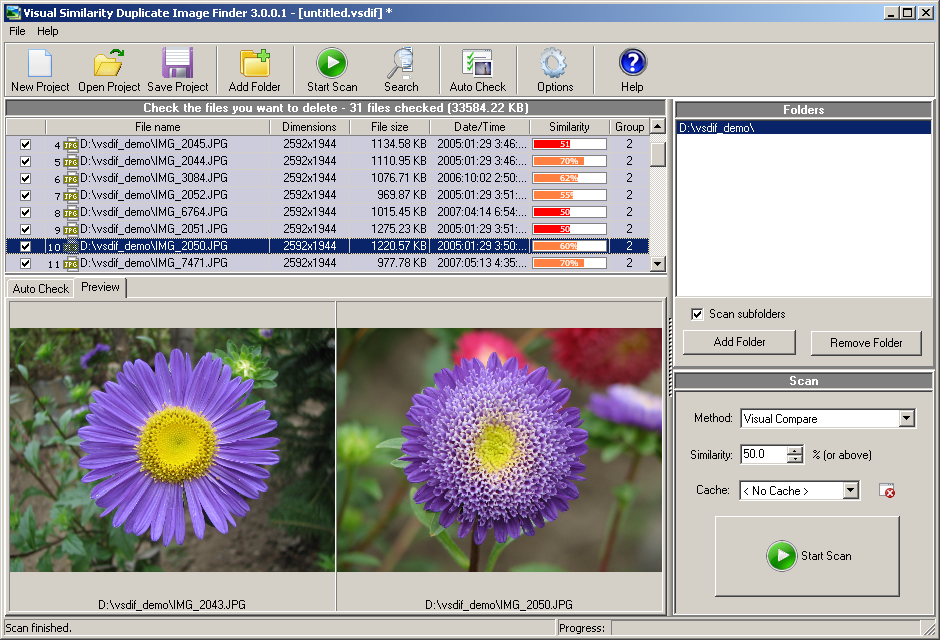
Task: Click the clear cache icon beside Cache dropdown
Action: [886, 491]
